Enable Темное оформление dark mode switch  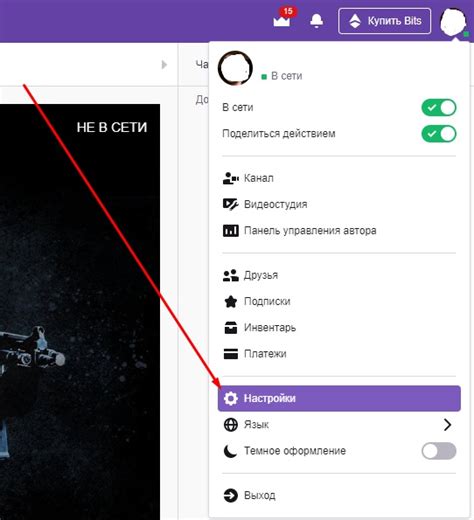tap(439, 451)
